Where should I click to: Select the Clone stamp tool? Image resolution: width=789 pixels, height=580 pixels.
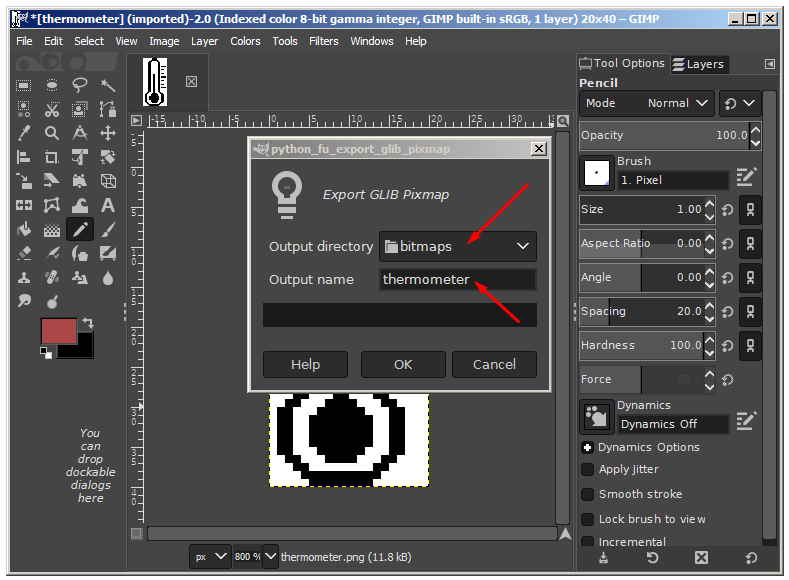click(24, 278)
